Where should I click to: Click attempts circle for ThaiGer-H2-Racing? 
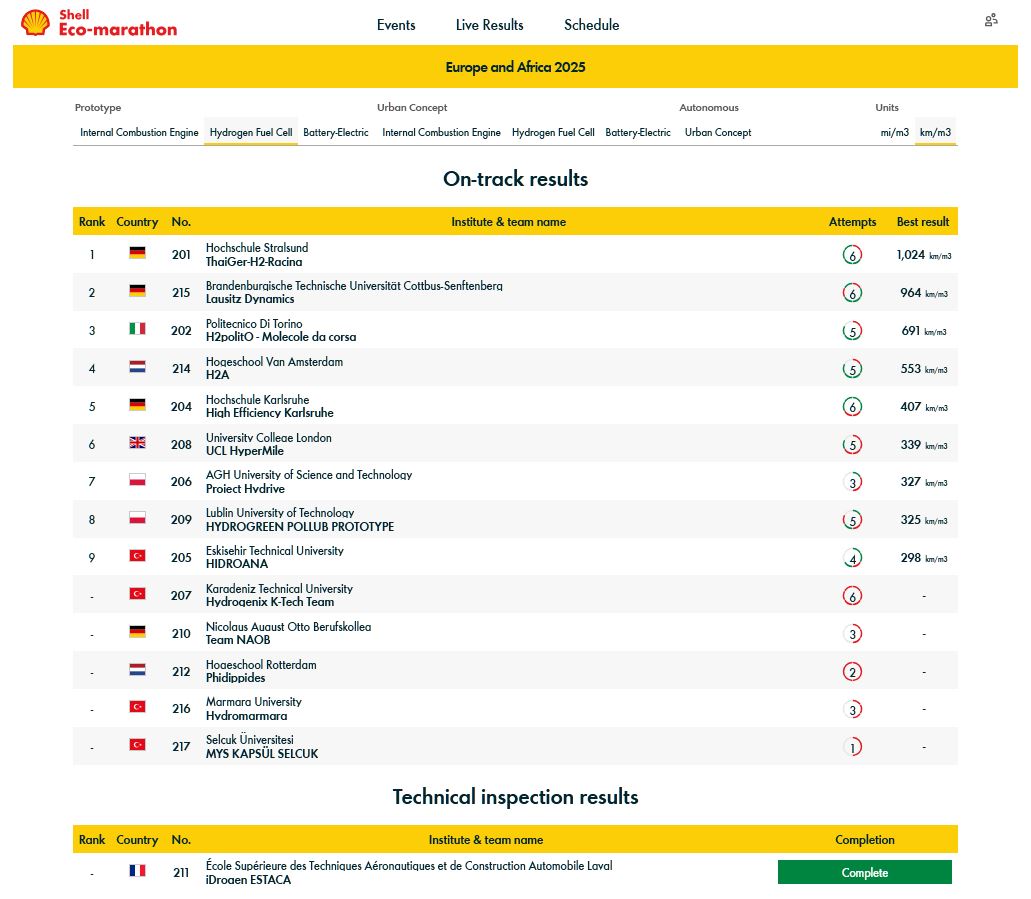click(852, 255)
